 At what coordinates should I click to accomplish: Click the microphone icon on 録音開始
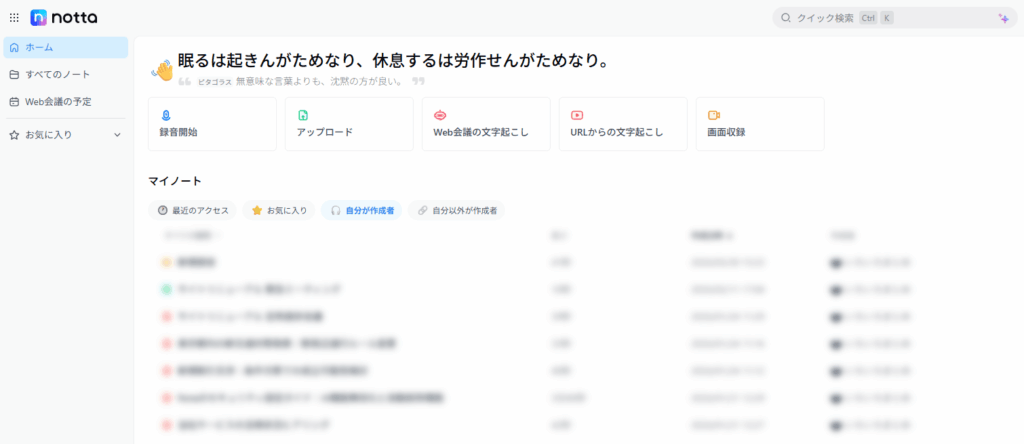click(166, 115)
